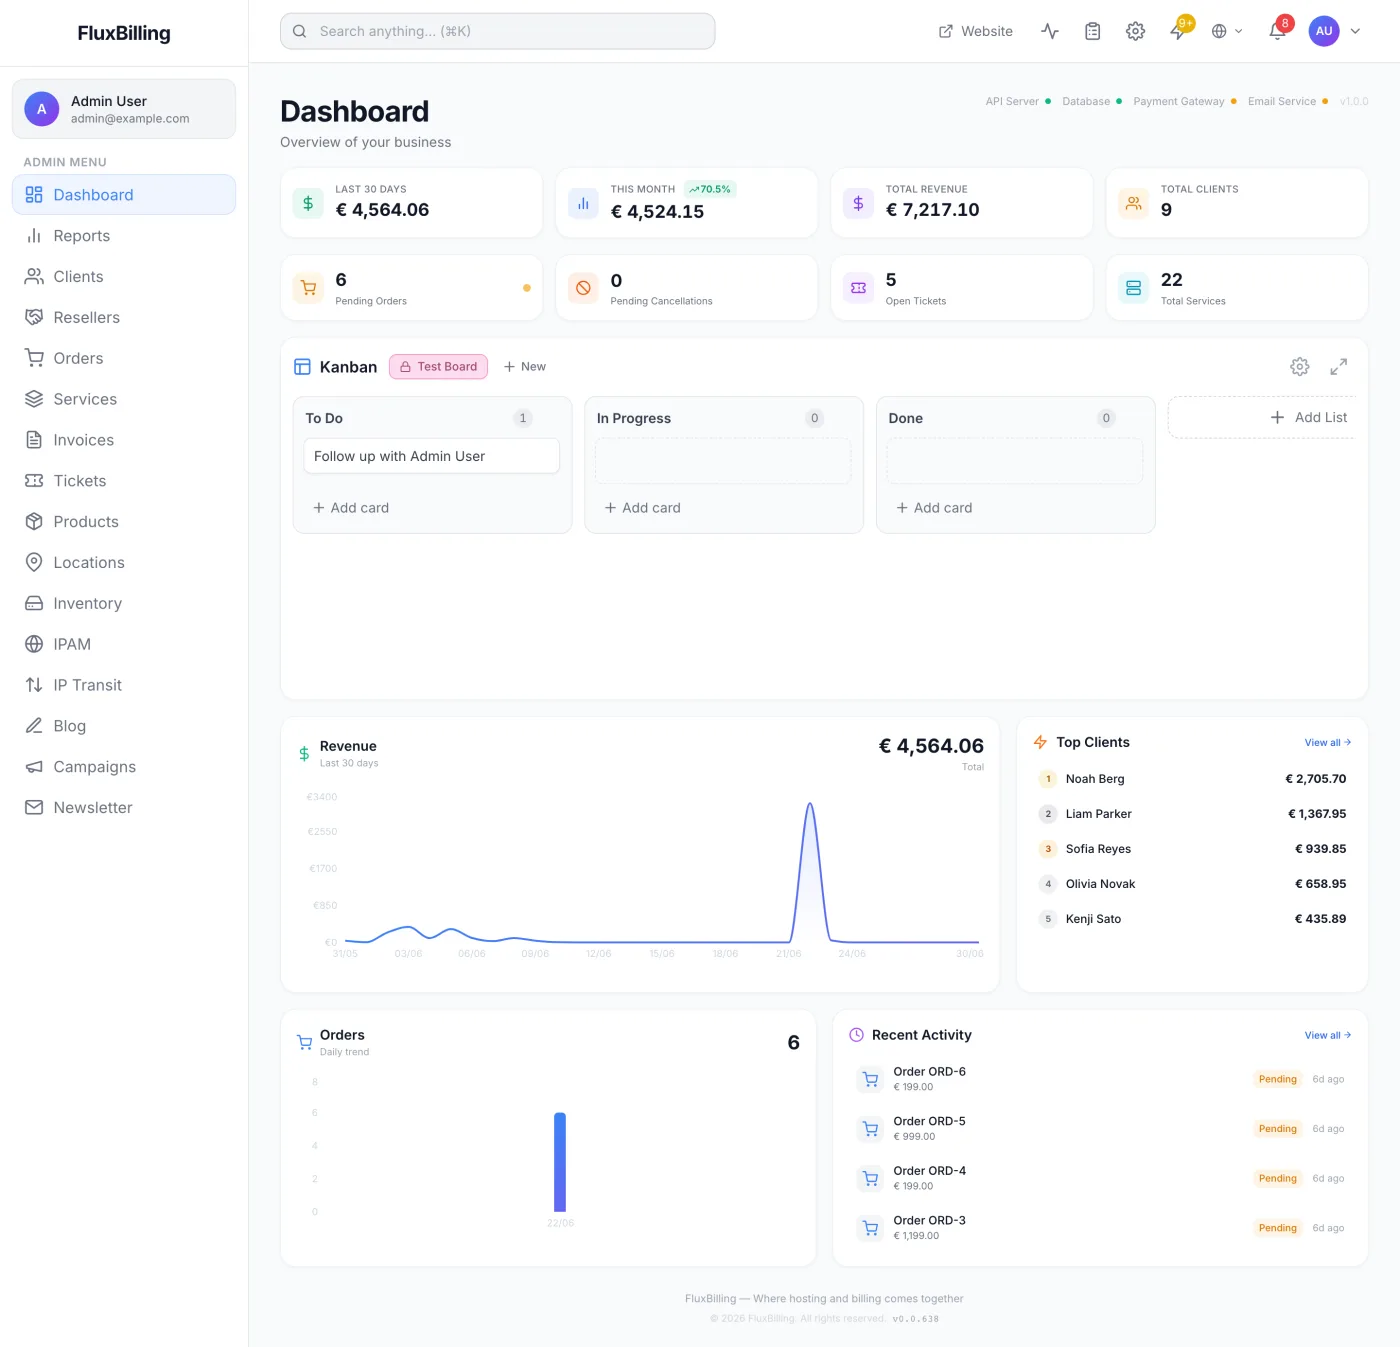The width and height of the screenshot is (1400, 1347).
Task: Open Olivia Novak in Top Clients
Action: (1192, 884)
